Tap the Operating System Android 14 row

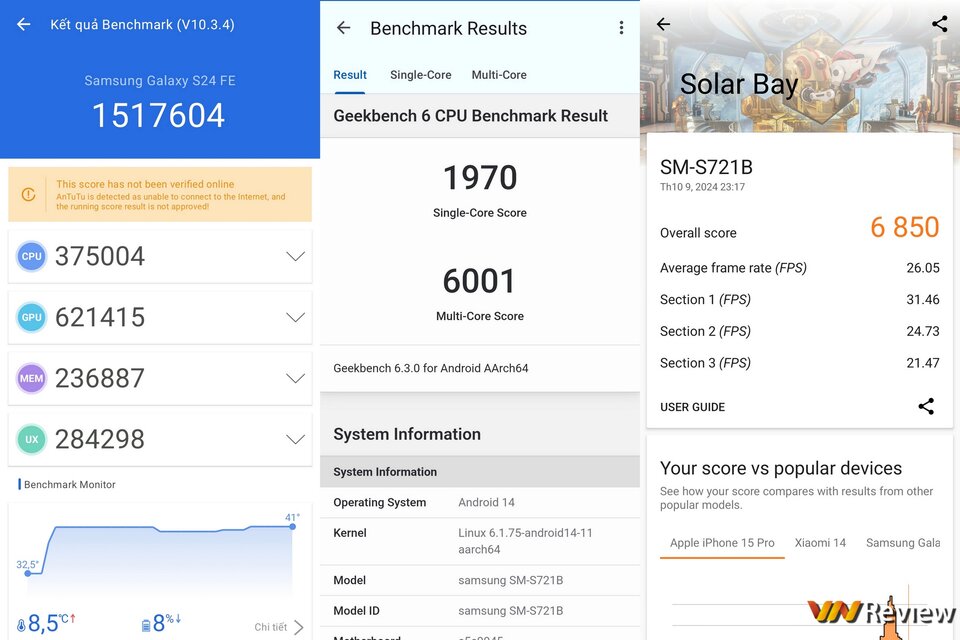point(480,502)
